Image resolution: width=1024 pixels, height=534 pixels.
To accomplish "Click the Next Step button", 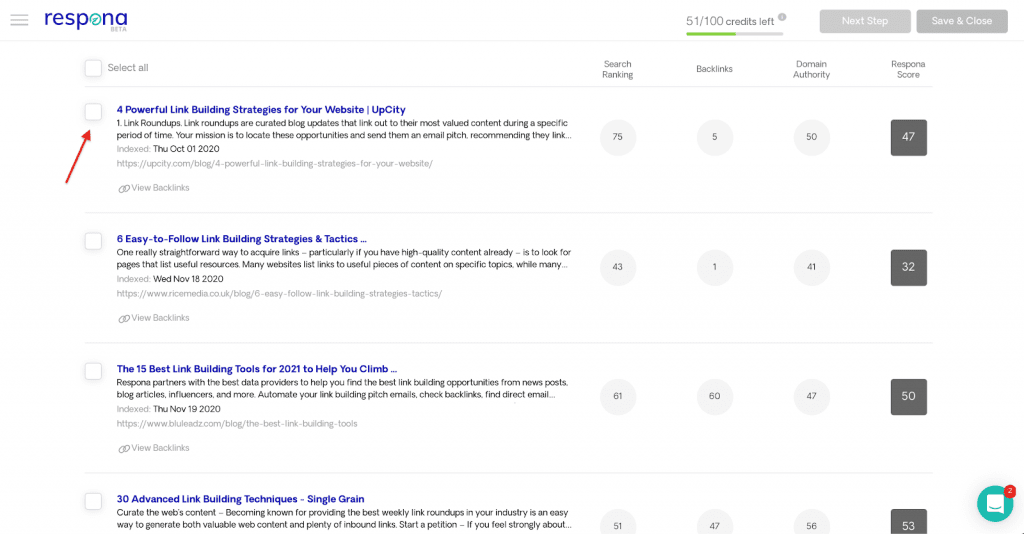I will (864, 21).
